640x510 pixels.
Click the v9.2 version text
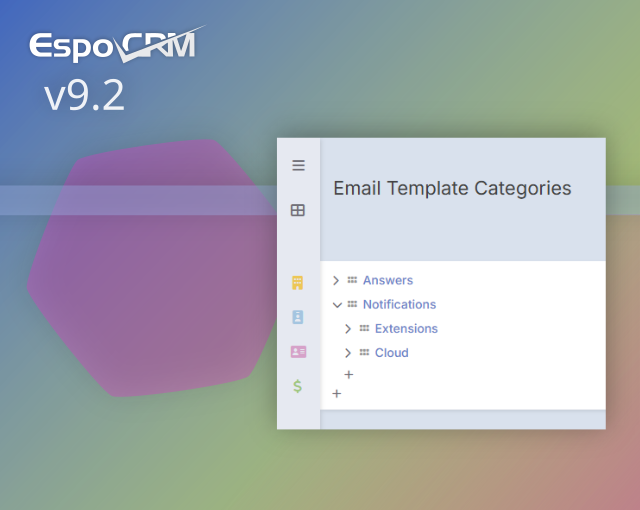click(x=84, y=95)
